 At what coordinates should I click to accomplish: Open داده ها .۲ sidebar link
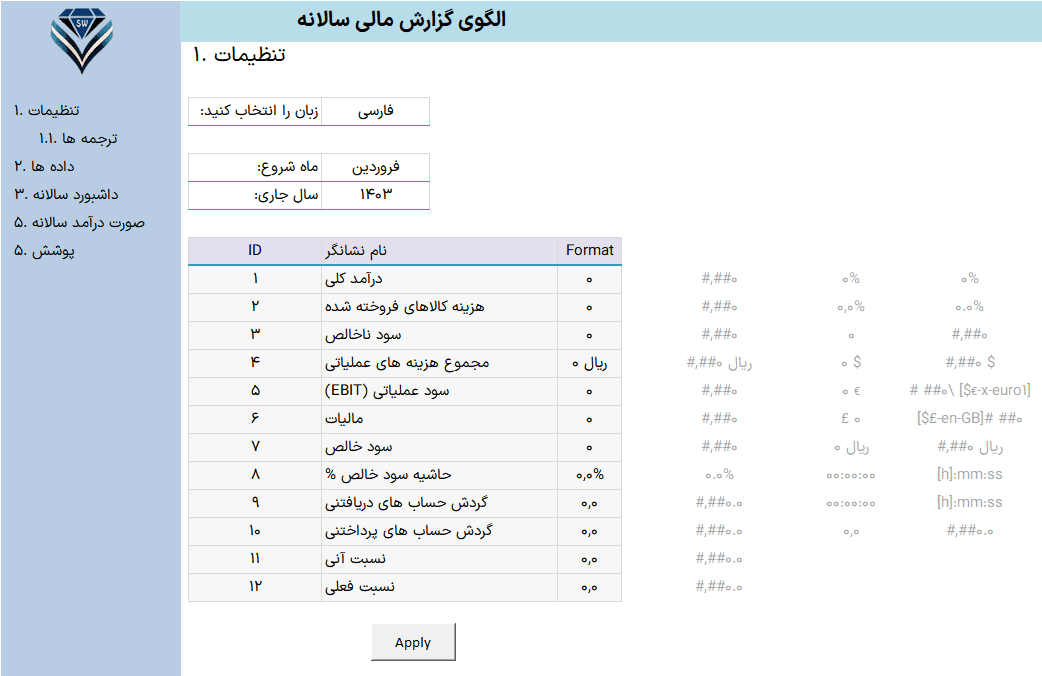click(x=45, y=166)
